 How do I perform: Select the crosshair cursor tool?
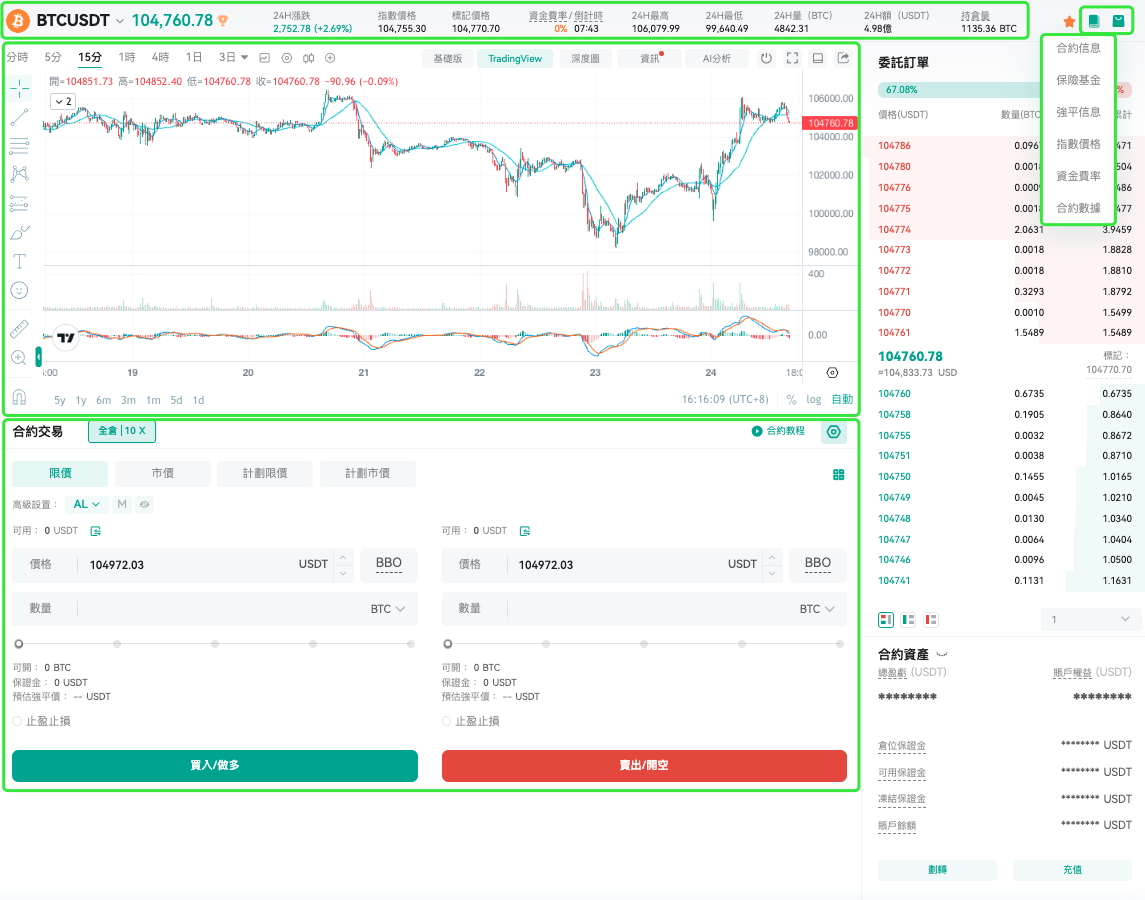pyautogui.click(x=20, y=88)
